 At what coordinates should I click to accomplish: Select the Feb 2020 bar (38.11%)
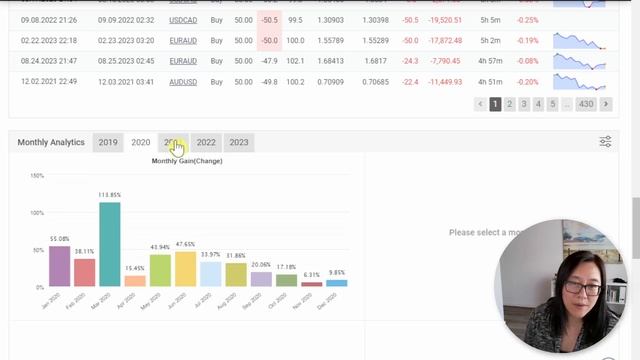point(84,272)
